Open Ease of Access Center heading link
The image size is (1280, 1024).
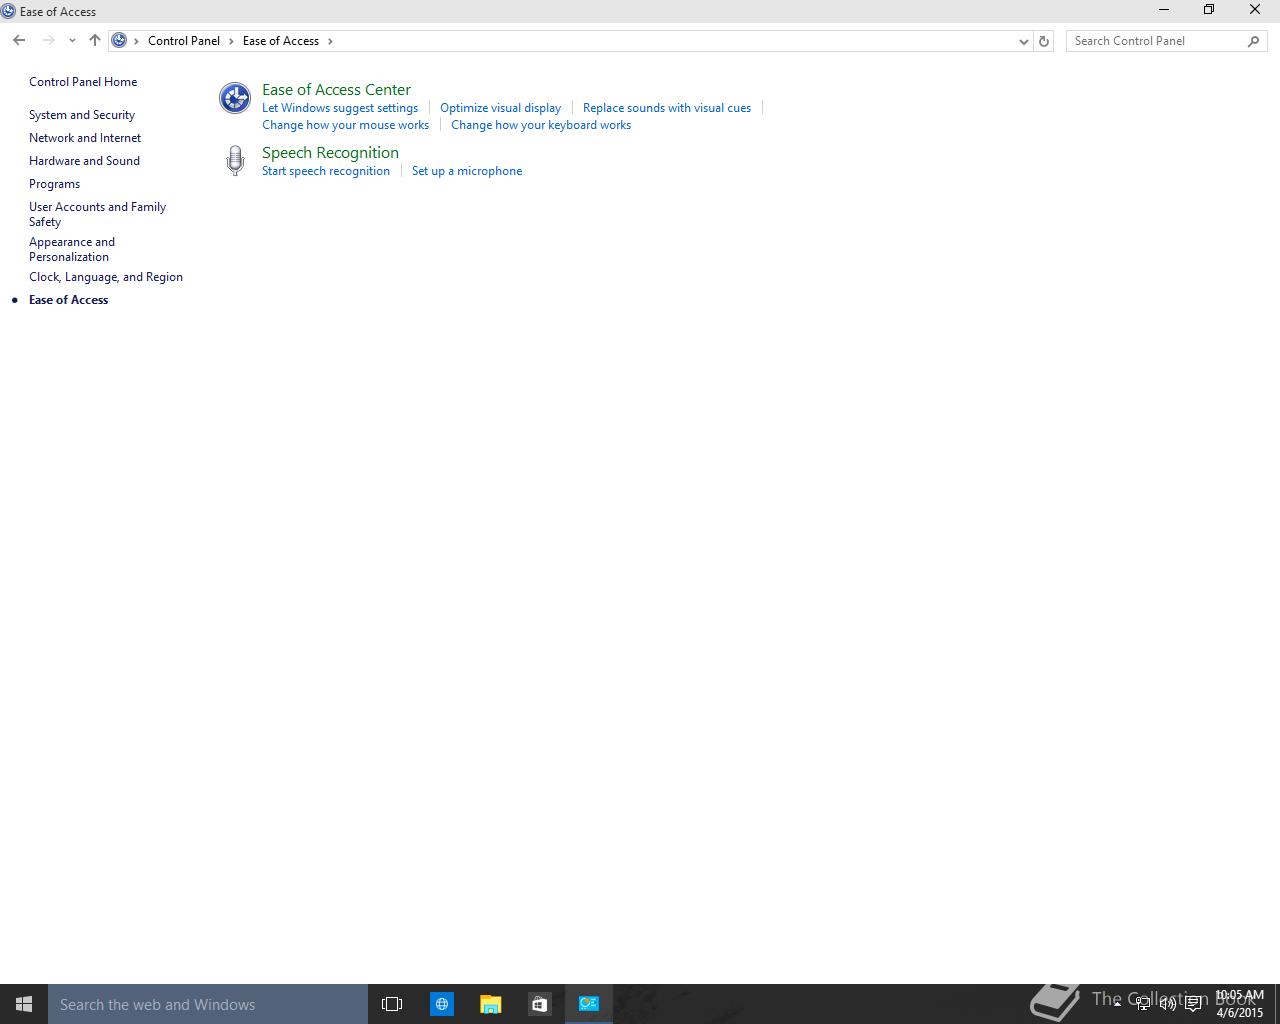(x=336, y=90)
